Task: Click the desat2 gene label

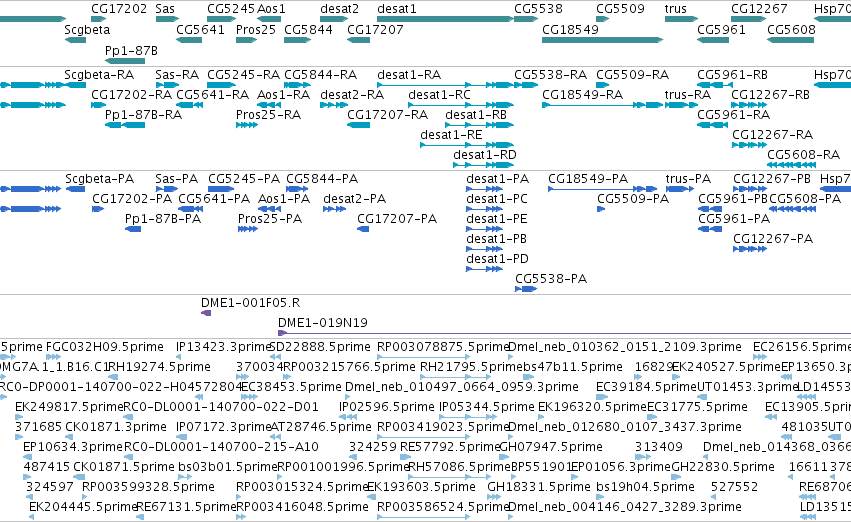Action: coord(339,9)
